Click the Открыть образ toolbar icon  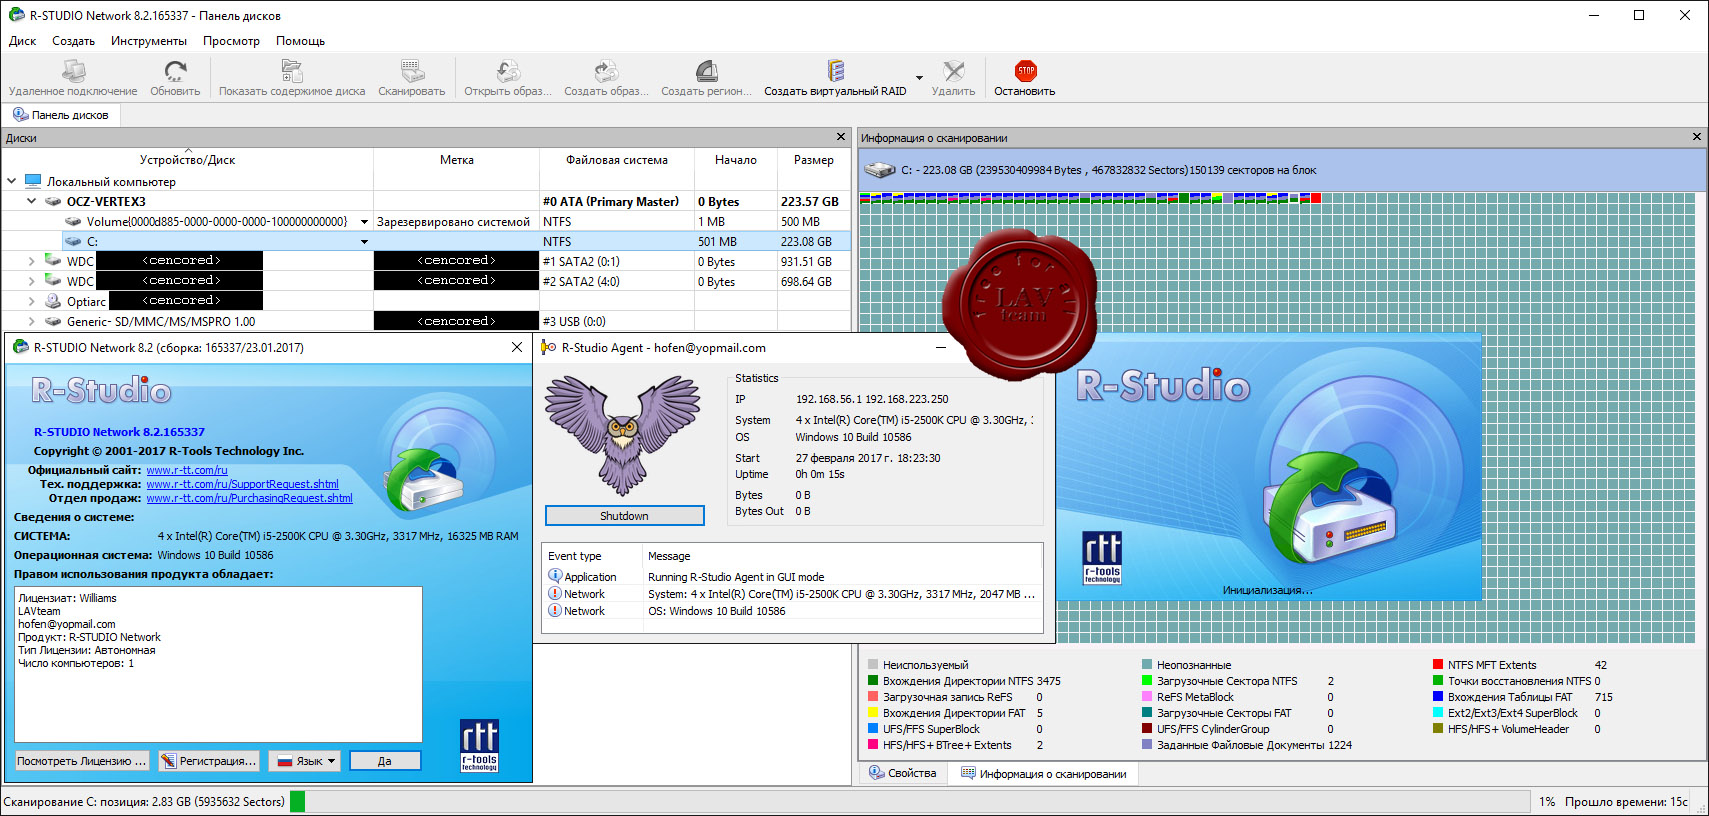tap(508, 71)
